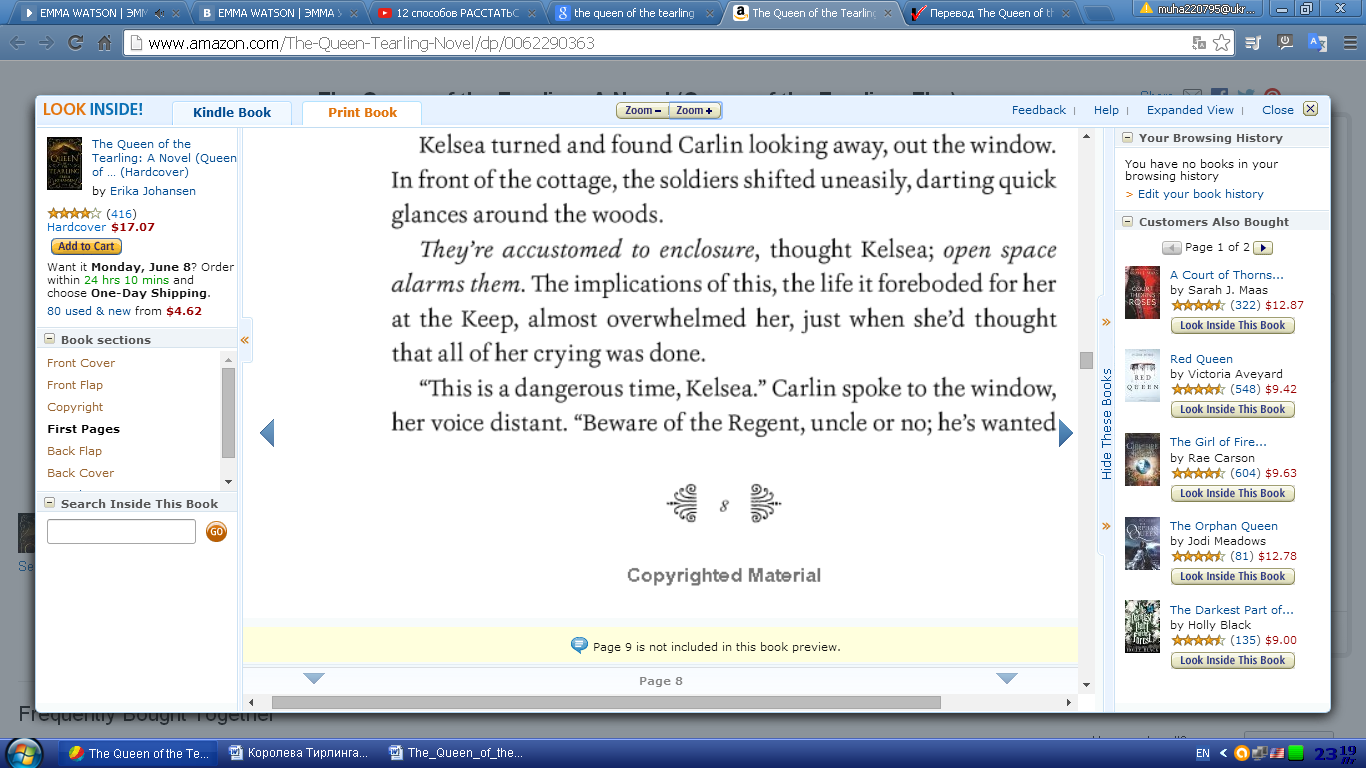Screen dimensions: 1366x768
Task: Click Edit your book history link
Action: (1200, 194)
